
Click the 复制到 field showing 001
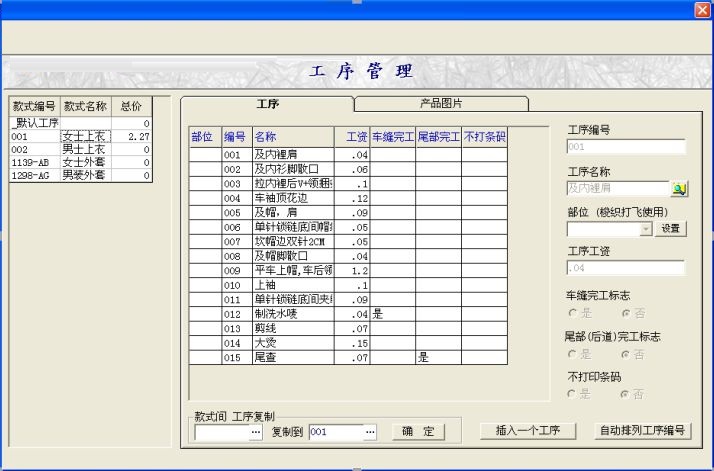point(337,432)
